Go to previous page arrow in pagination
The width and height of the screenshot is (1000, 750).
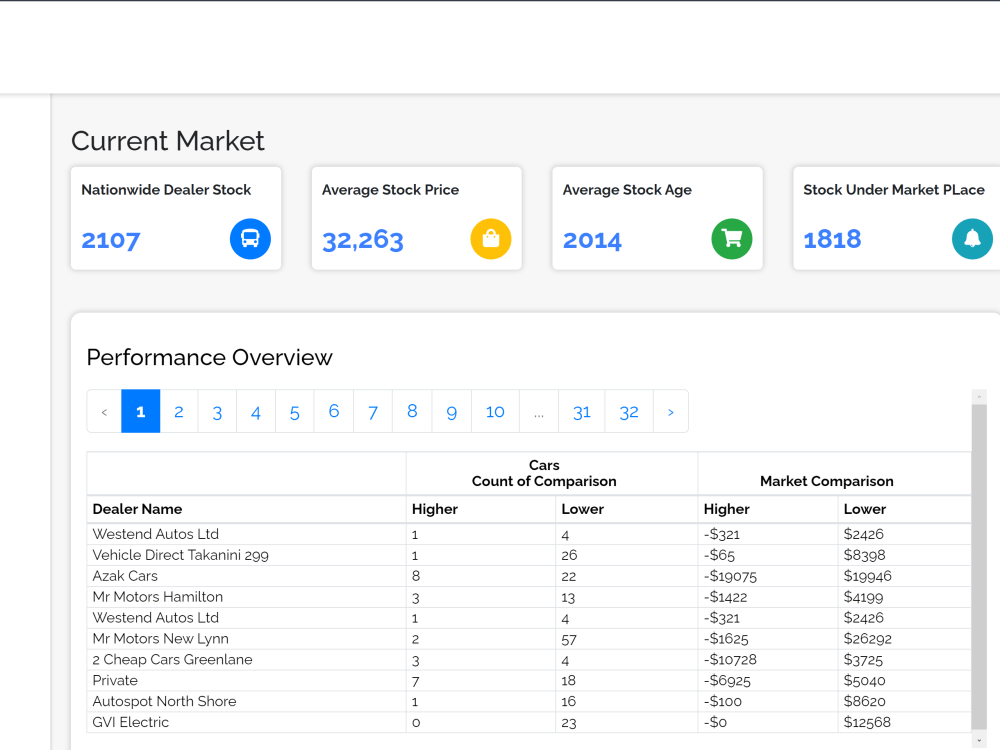tap(104, 412)
